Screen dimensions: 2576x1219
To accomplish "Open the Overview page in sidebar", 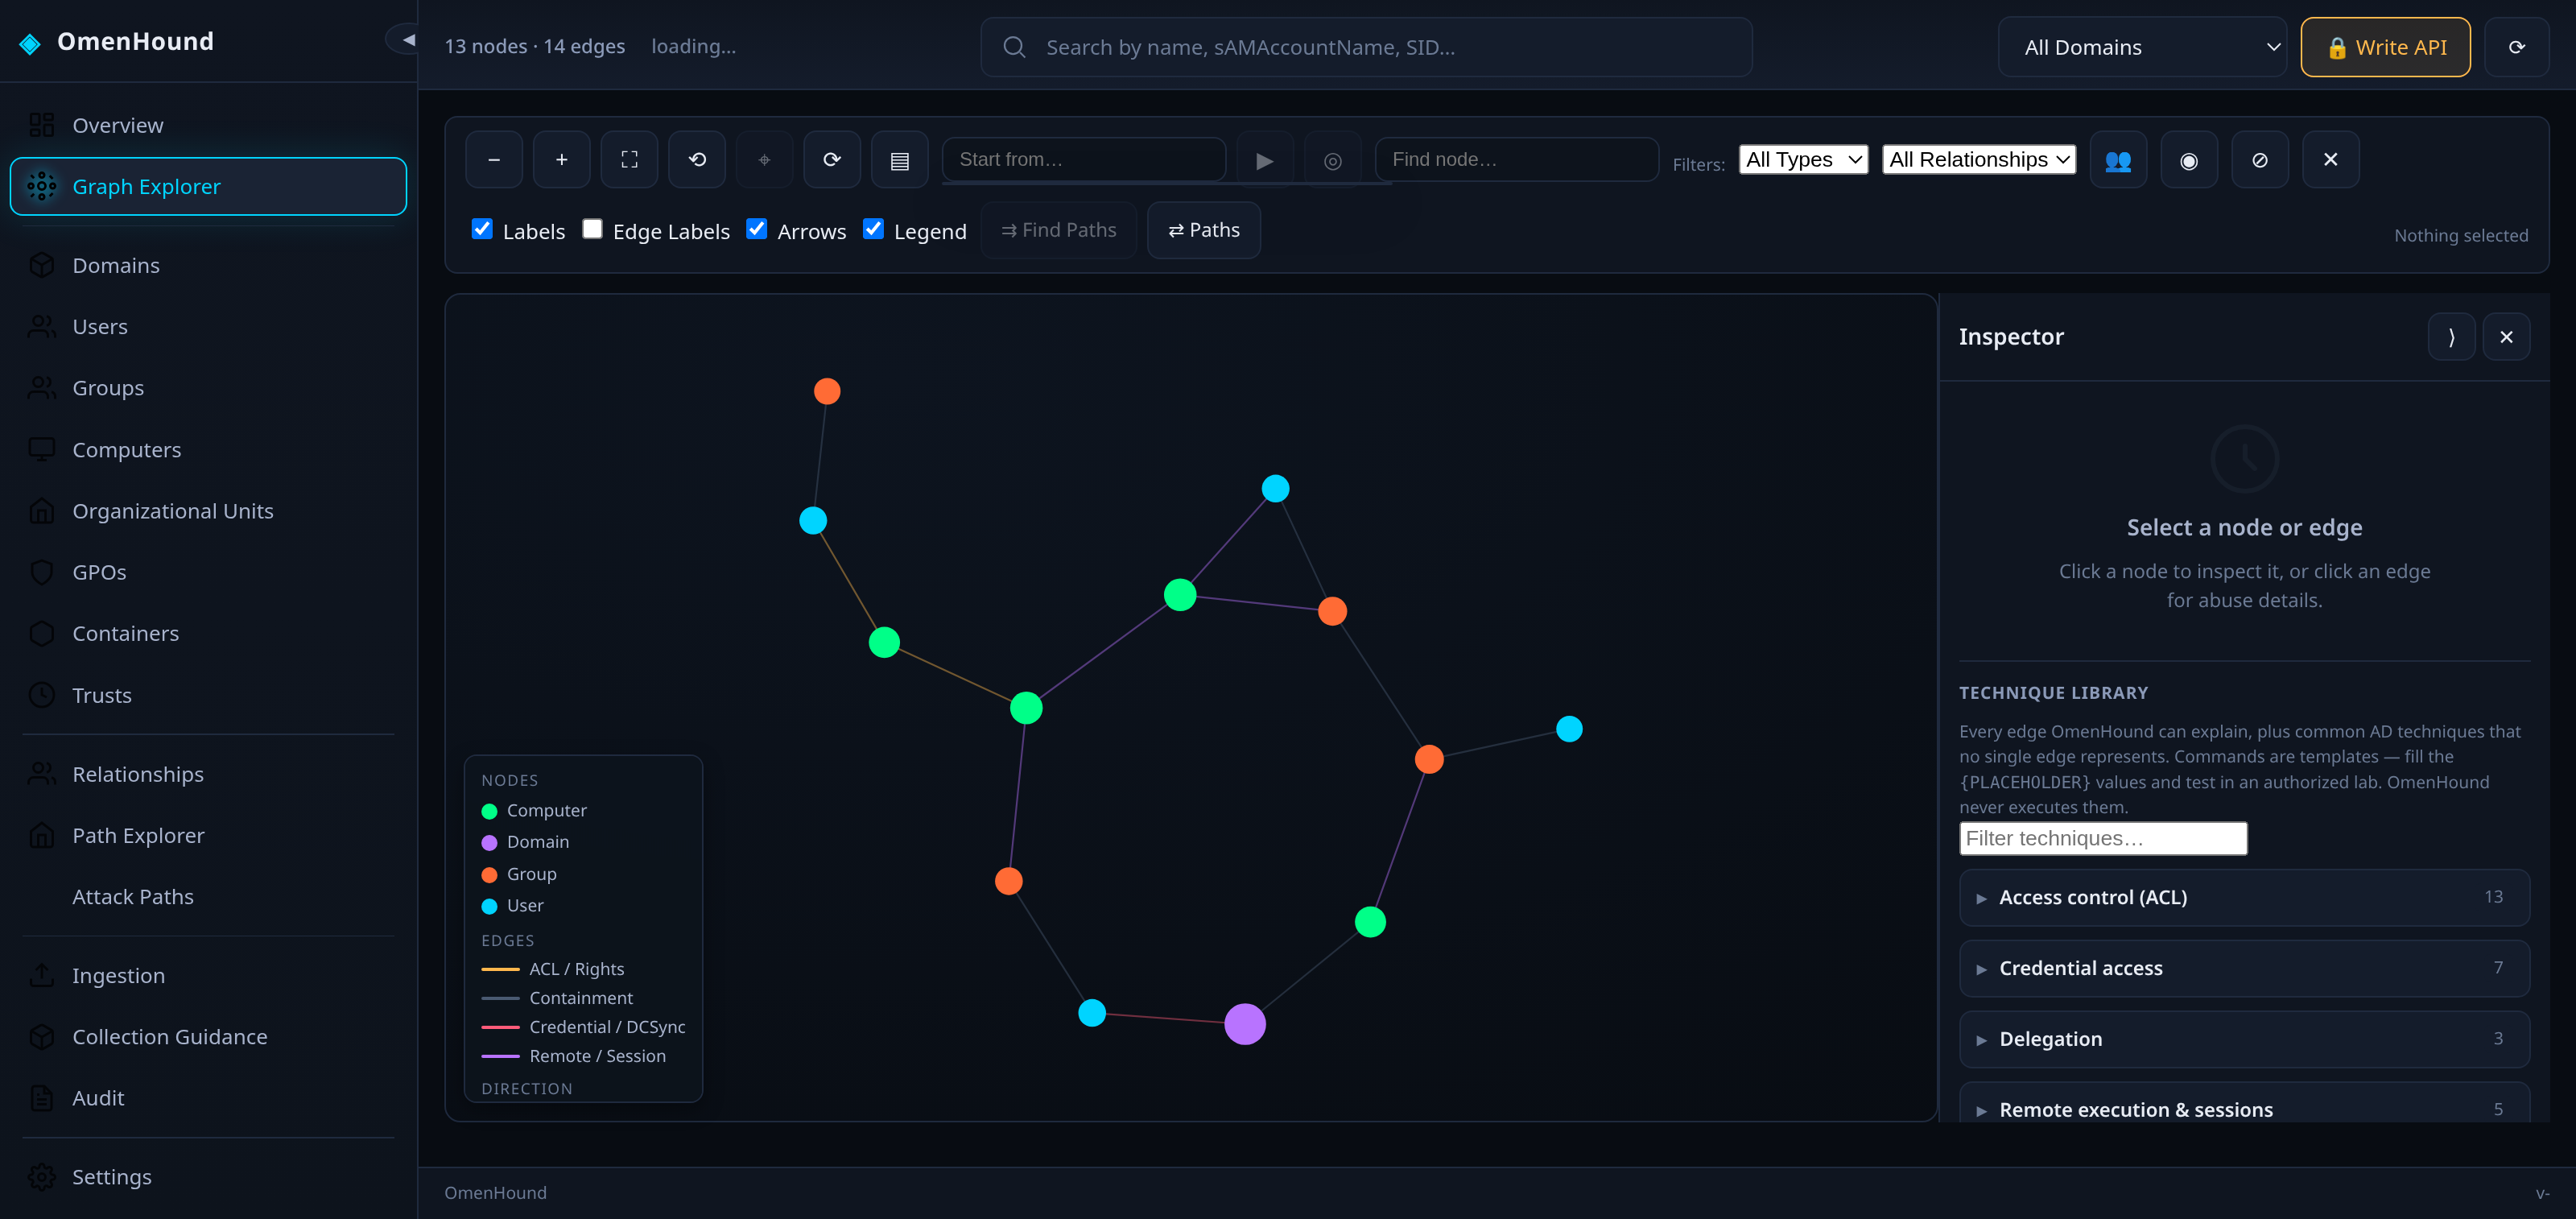I will (x=208, y=125).
